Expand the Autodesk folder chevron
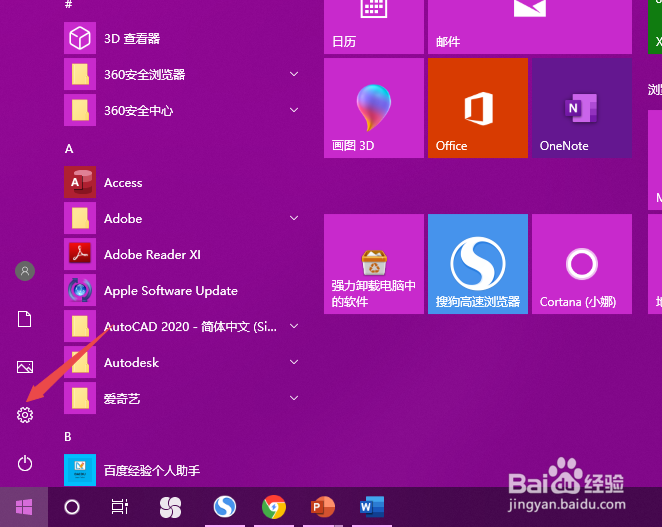 294,362
